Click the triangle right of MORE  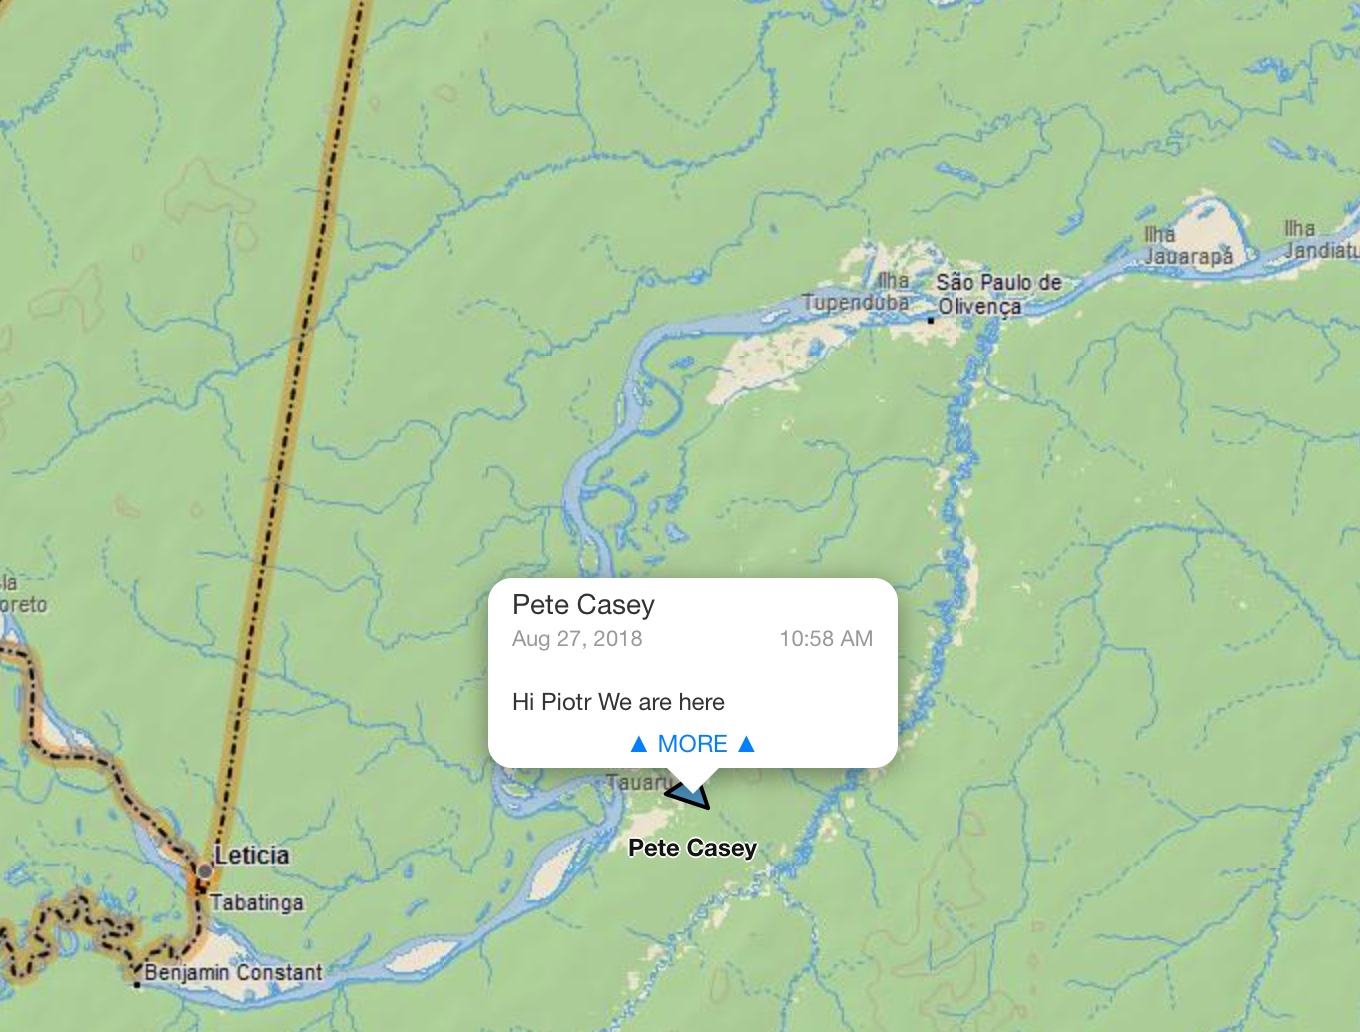[746, 744]
